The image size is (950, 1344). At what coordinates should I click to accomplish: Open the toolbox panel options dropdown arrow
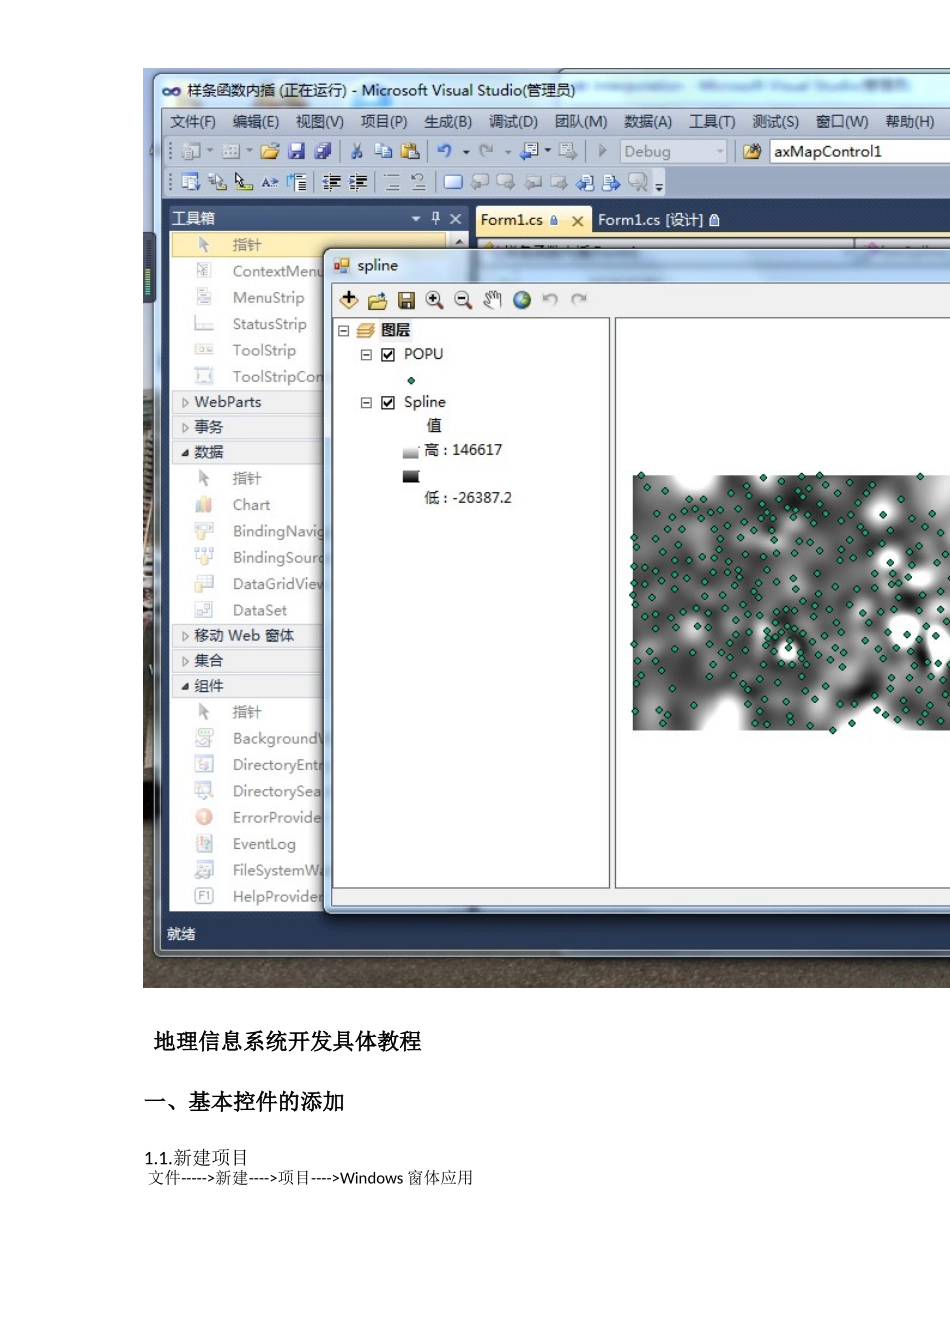coord(416,218)
